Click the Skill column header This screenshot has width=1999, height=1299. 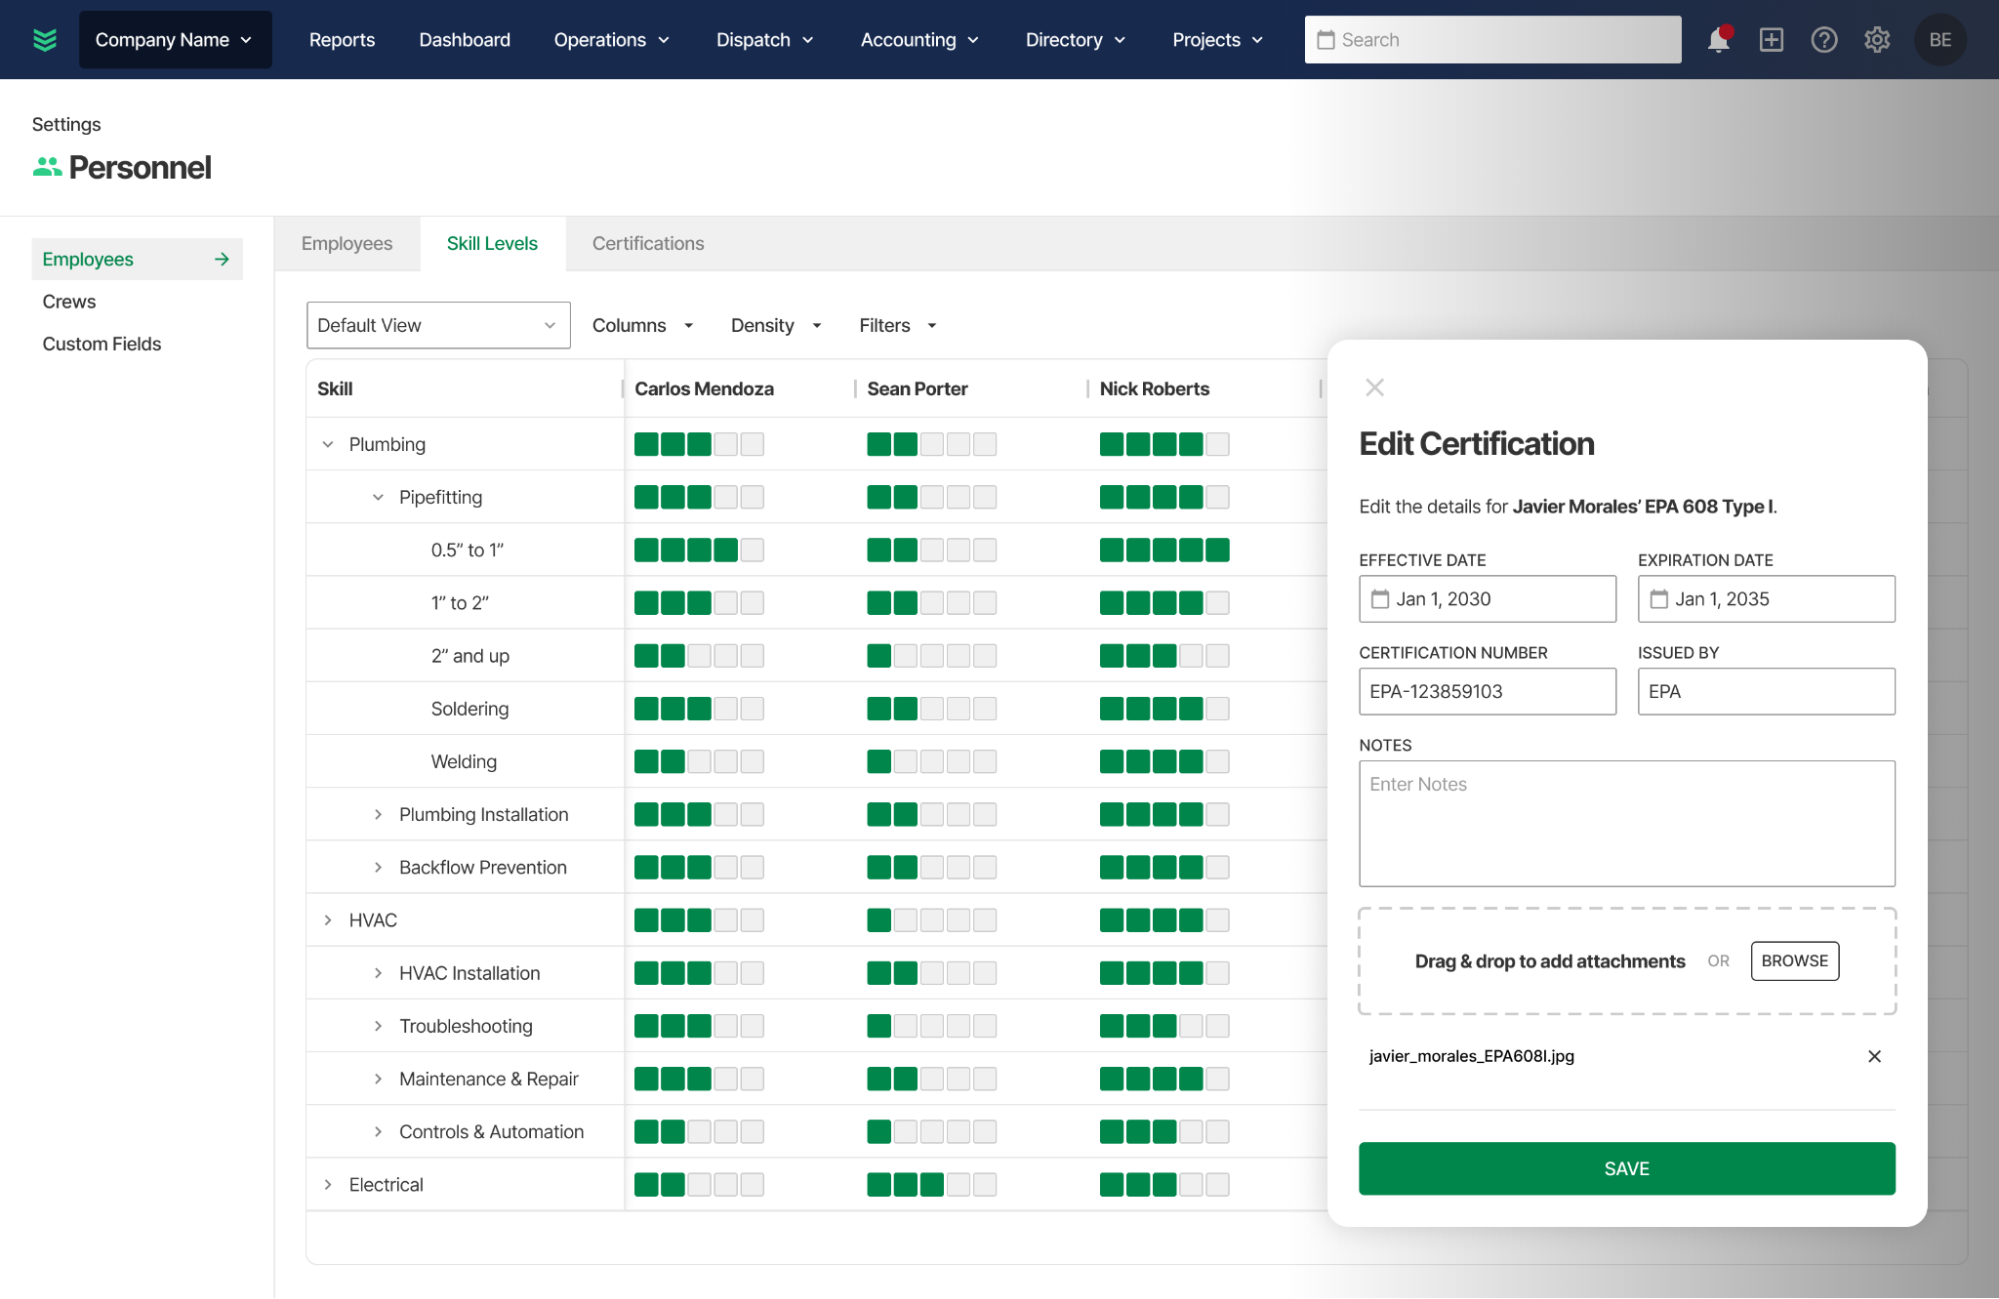click(335, 389)
